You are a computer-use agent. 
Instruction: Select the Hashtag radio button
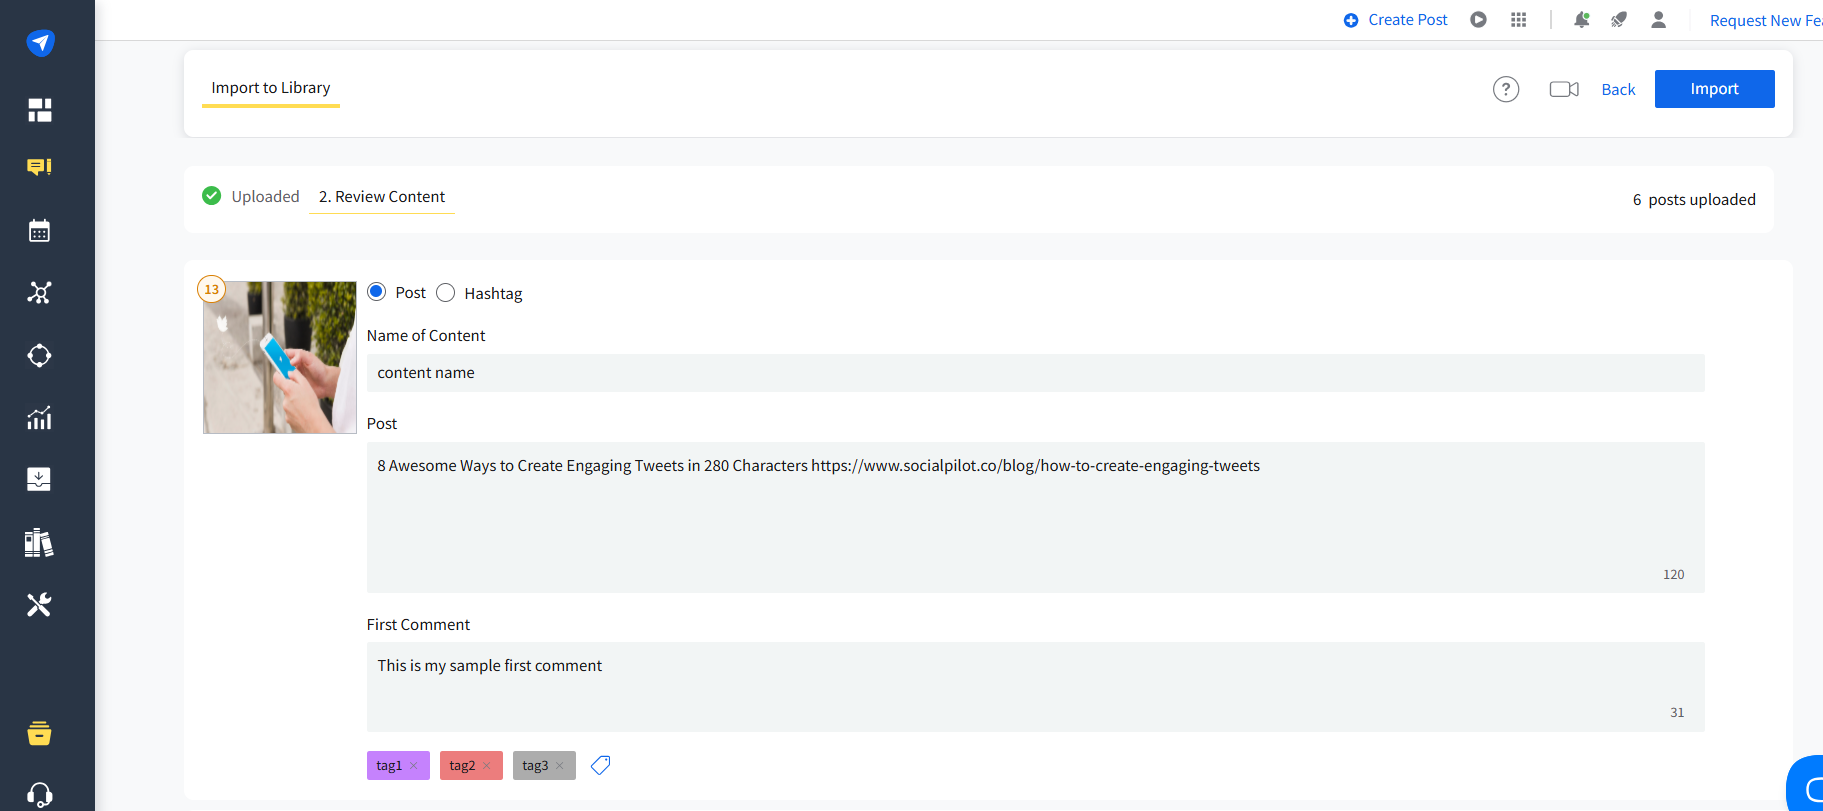(446, 293)
